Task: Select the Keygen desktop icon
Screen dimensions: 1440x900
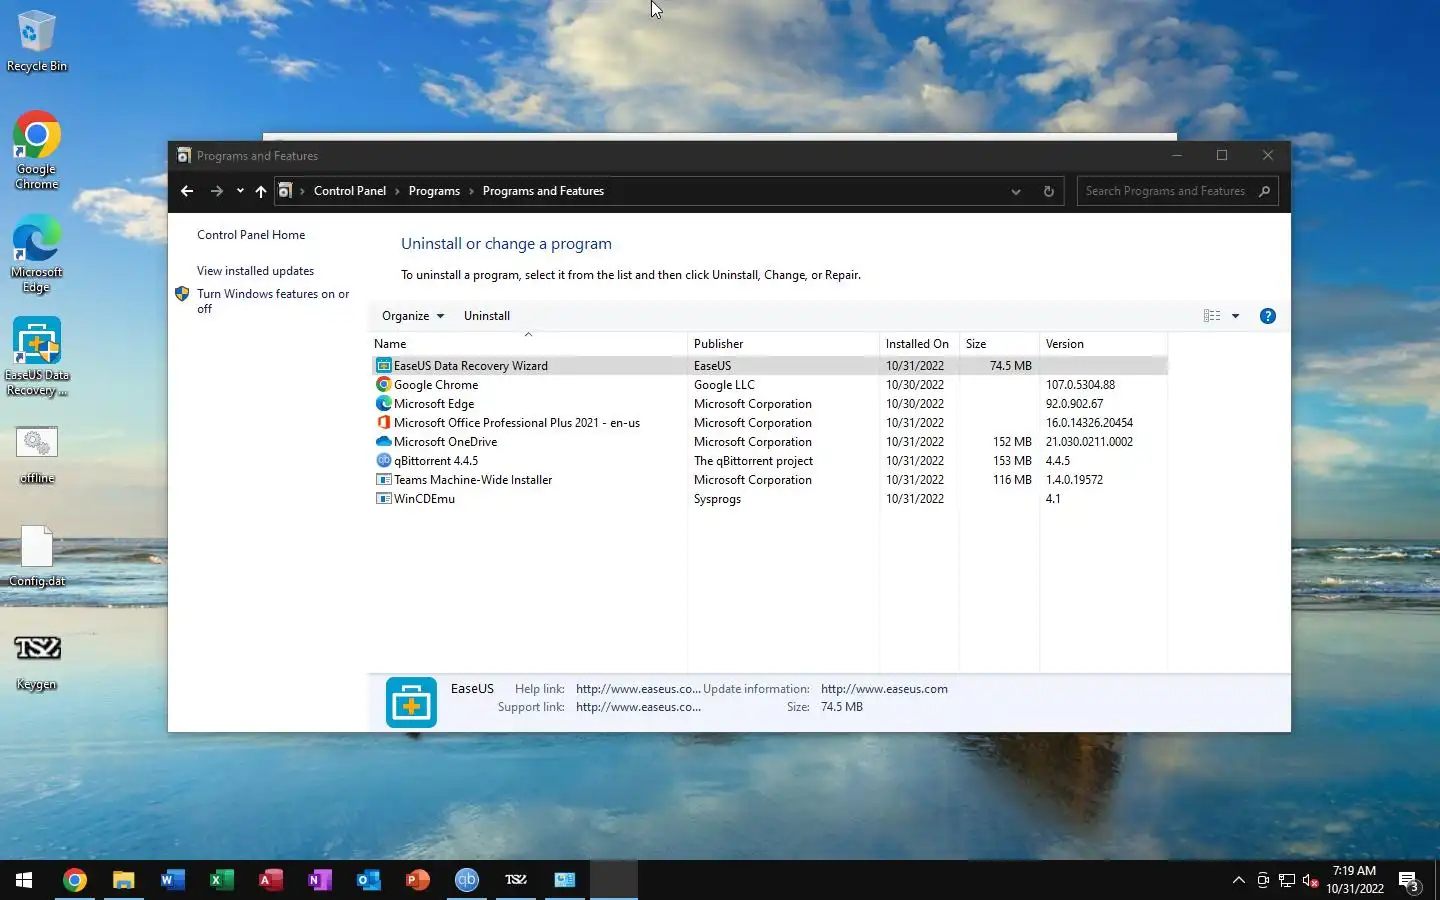Action: coord(36,662)
